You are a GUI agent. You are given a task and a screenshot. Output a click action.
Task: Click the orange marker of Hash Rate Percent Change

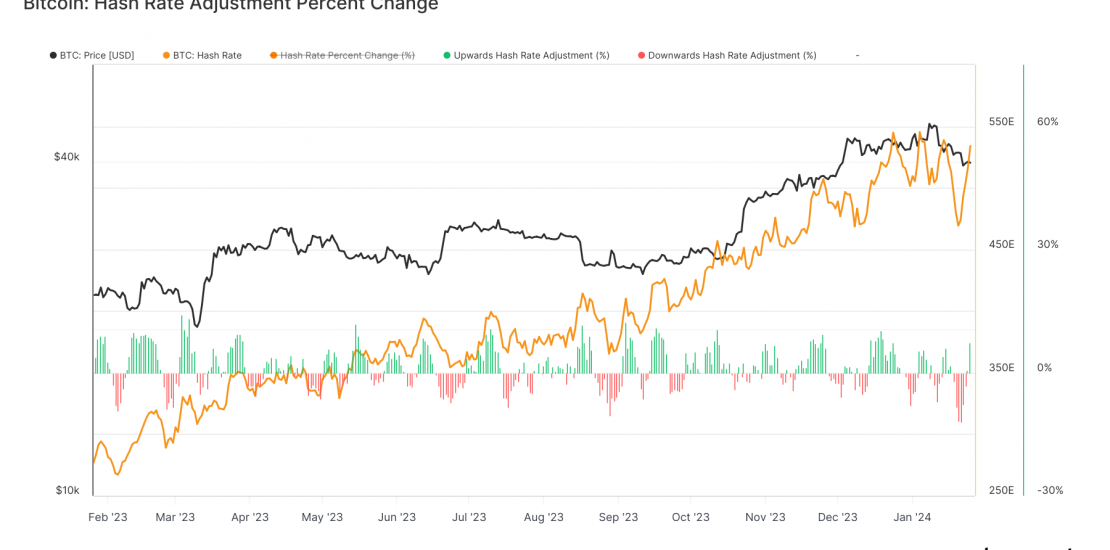click(273, 55)
